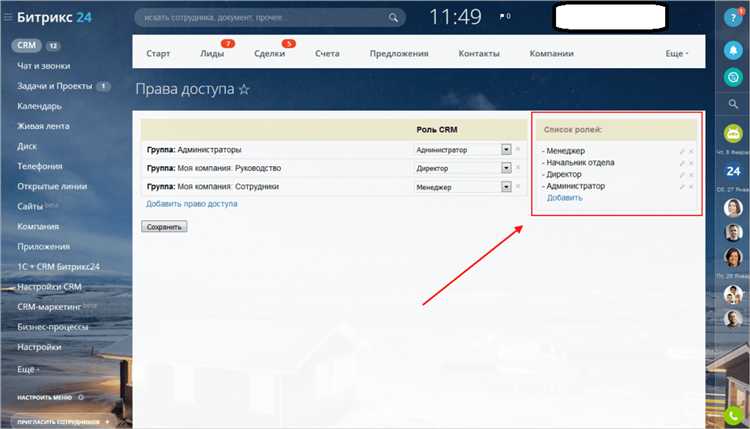Click the Менеджер role name in list
Viewport: 750px width, 429px height.
tap(565, 151)
